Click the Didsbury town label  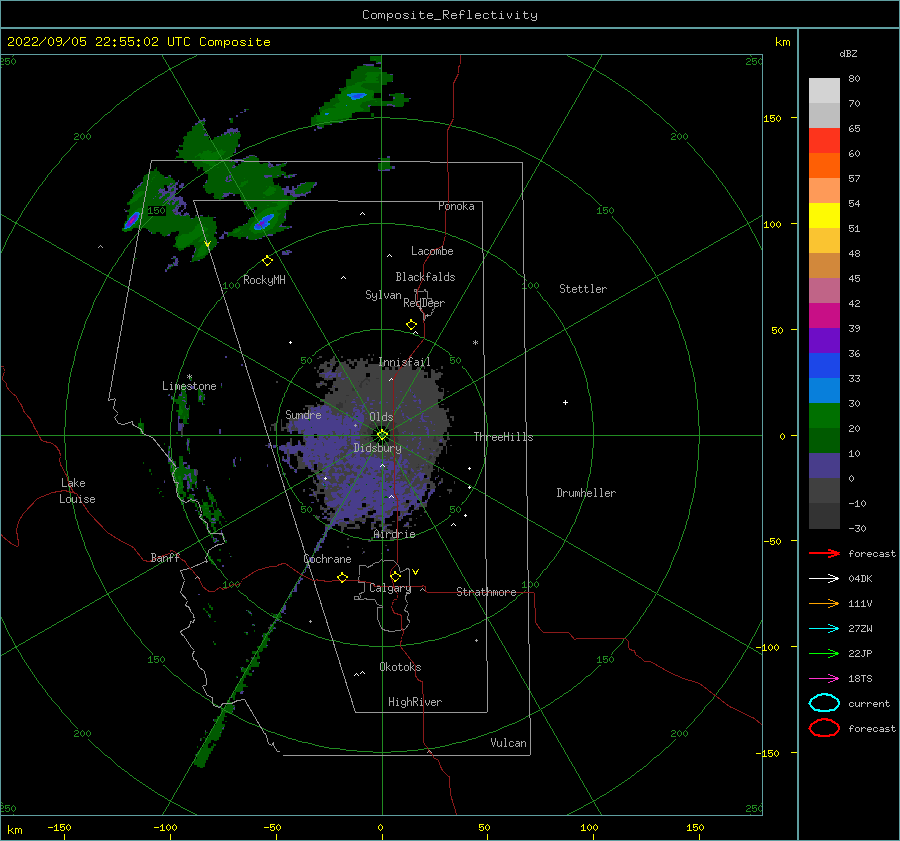377,448
